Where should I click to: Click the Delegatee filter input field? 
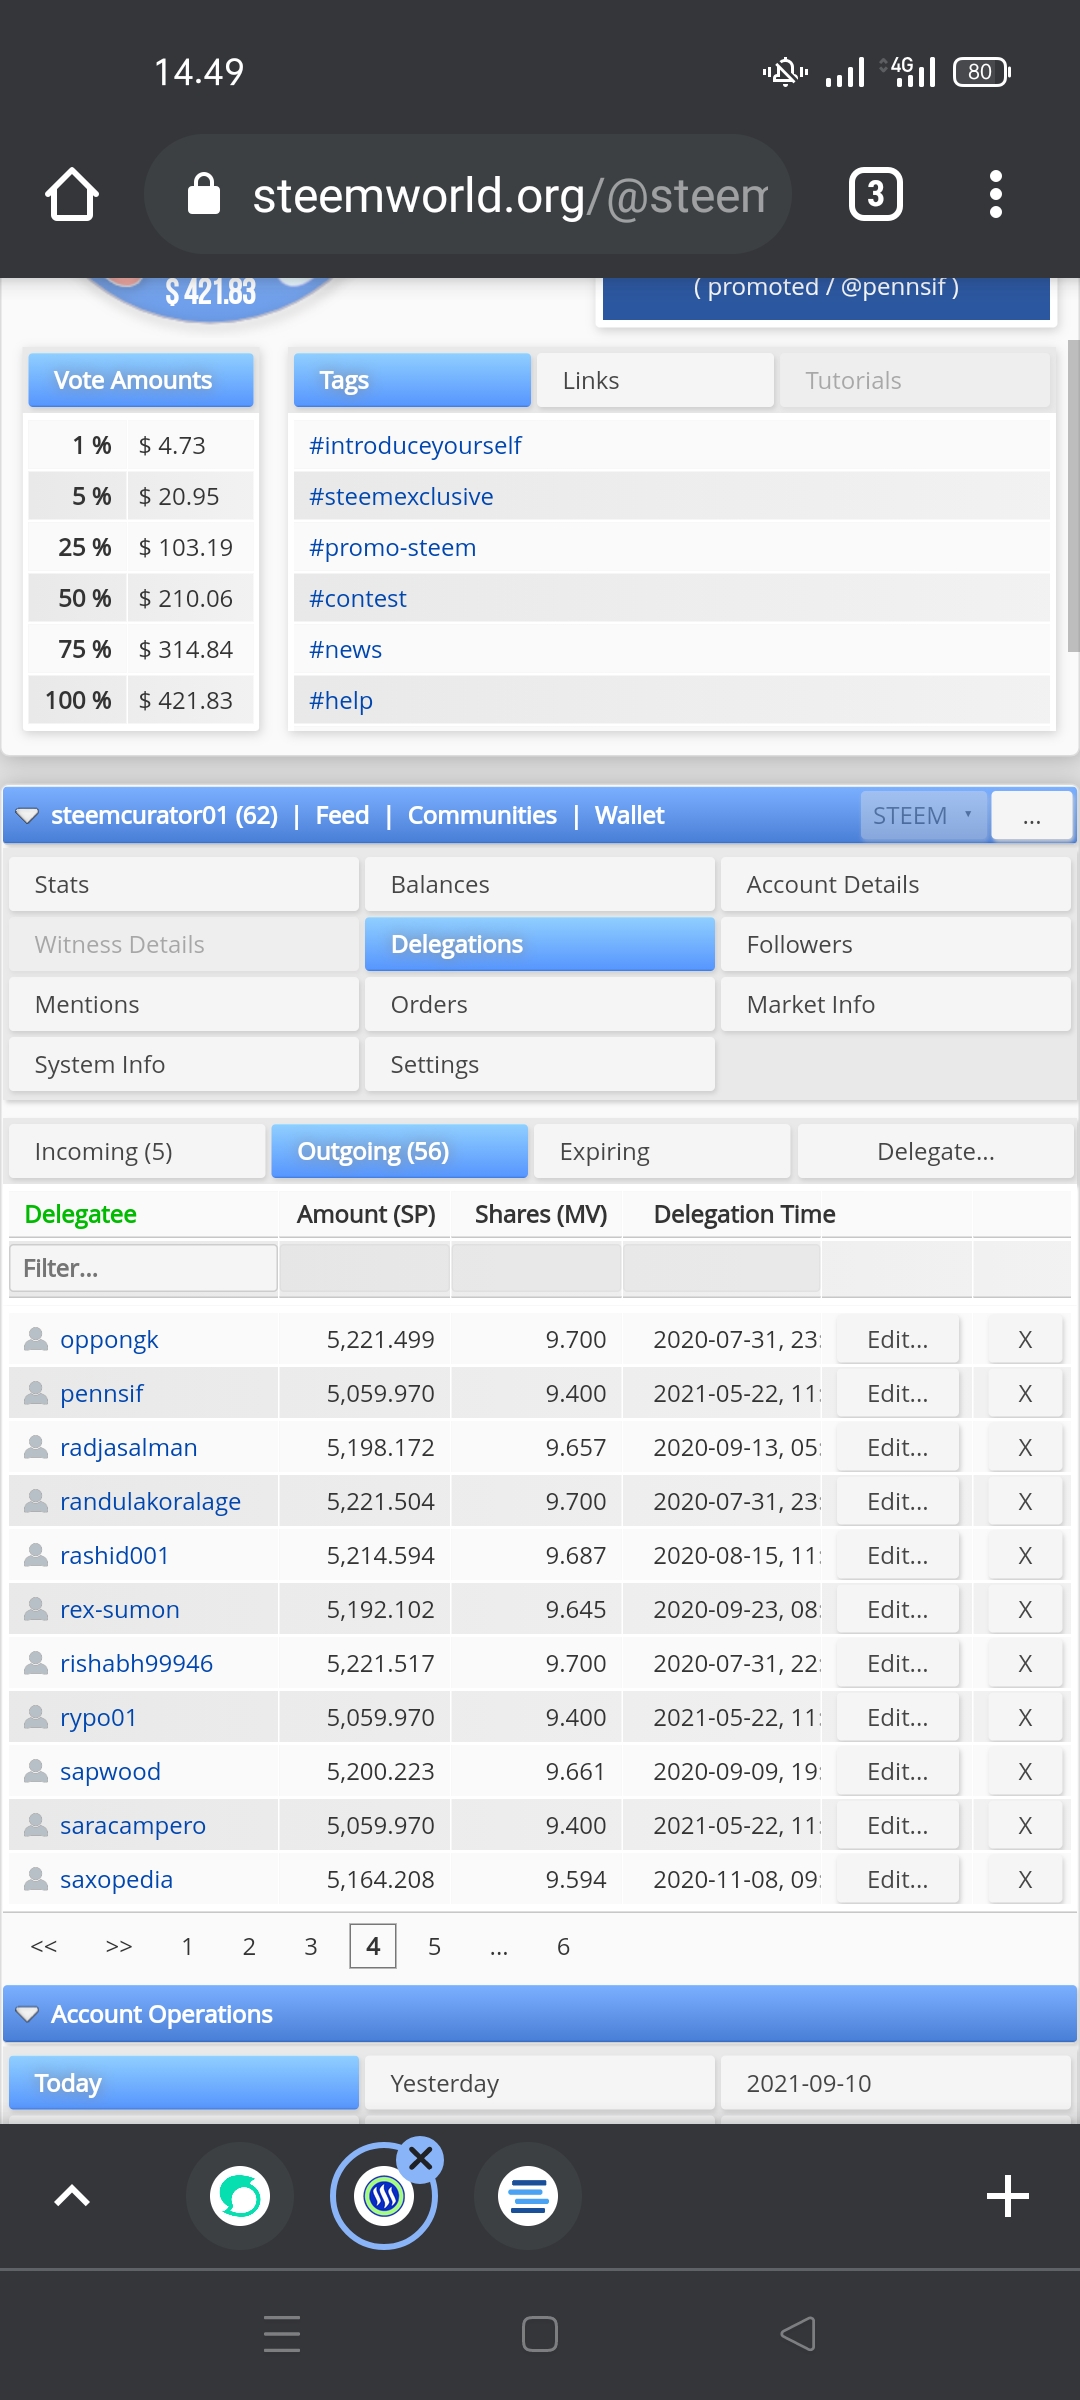[143, 1268]
